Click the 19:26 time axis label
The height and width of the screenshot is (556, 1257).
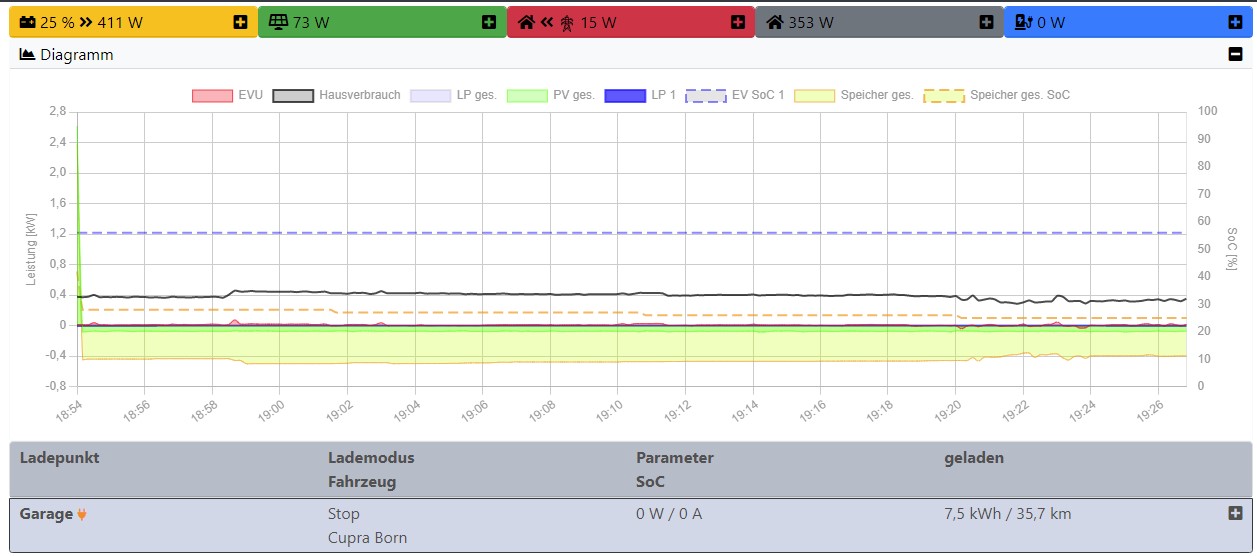(1151, 410)
